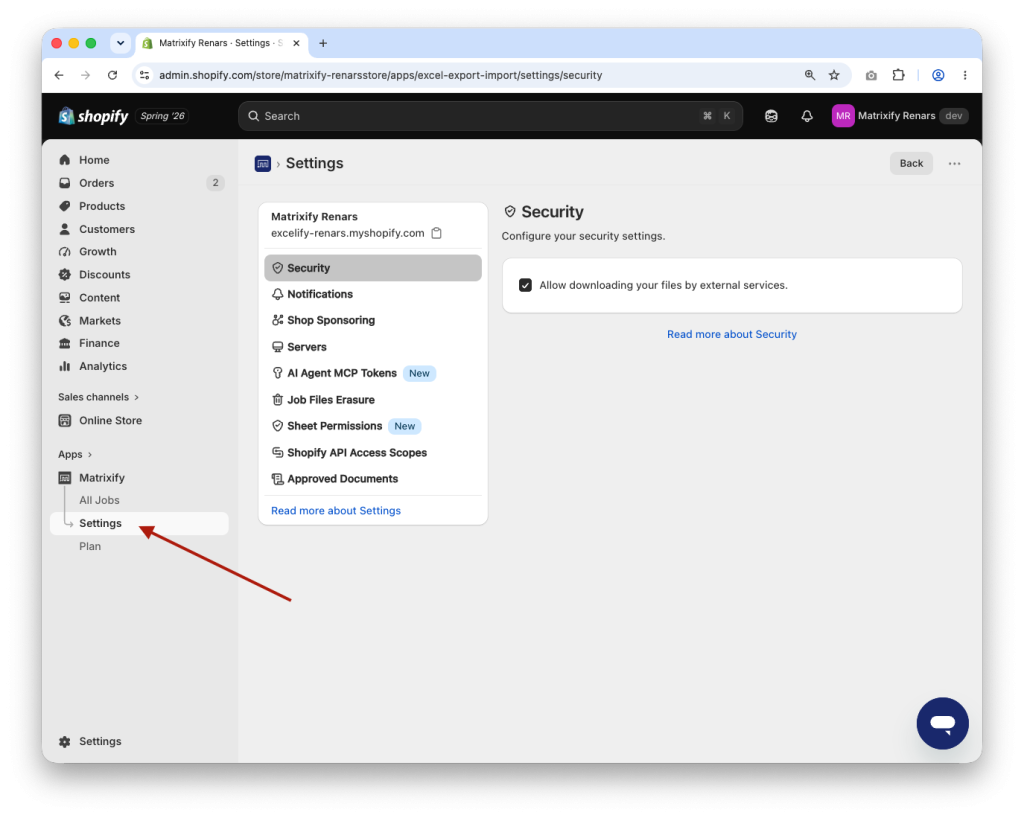Open Sheet Permissions settings
Viewport: 1024px width, 818px height.
pos(373,426)
